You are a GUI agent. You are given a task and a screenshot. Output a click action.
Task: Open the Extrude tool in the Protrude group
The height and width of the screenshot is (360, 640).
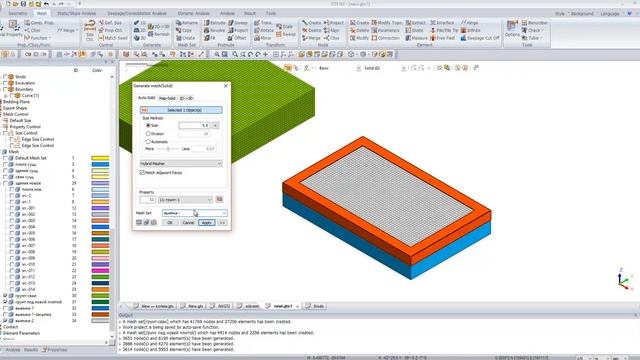(x=215, y=23)
